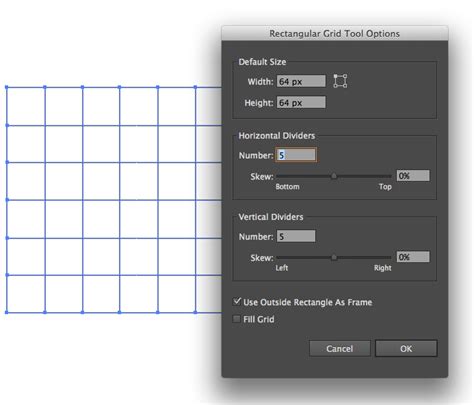
Task: Click the top-left anchor point of grid
Action: (x=7, y=87)
